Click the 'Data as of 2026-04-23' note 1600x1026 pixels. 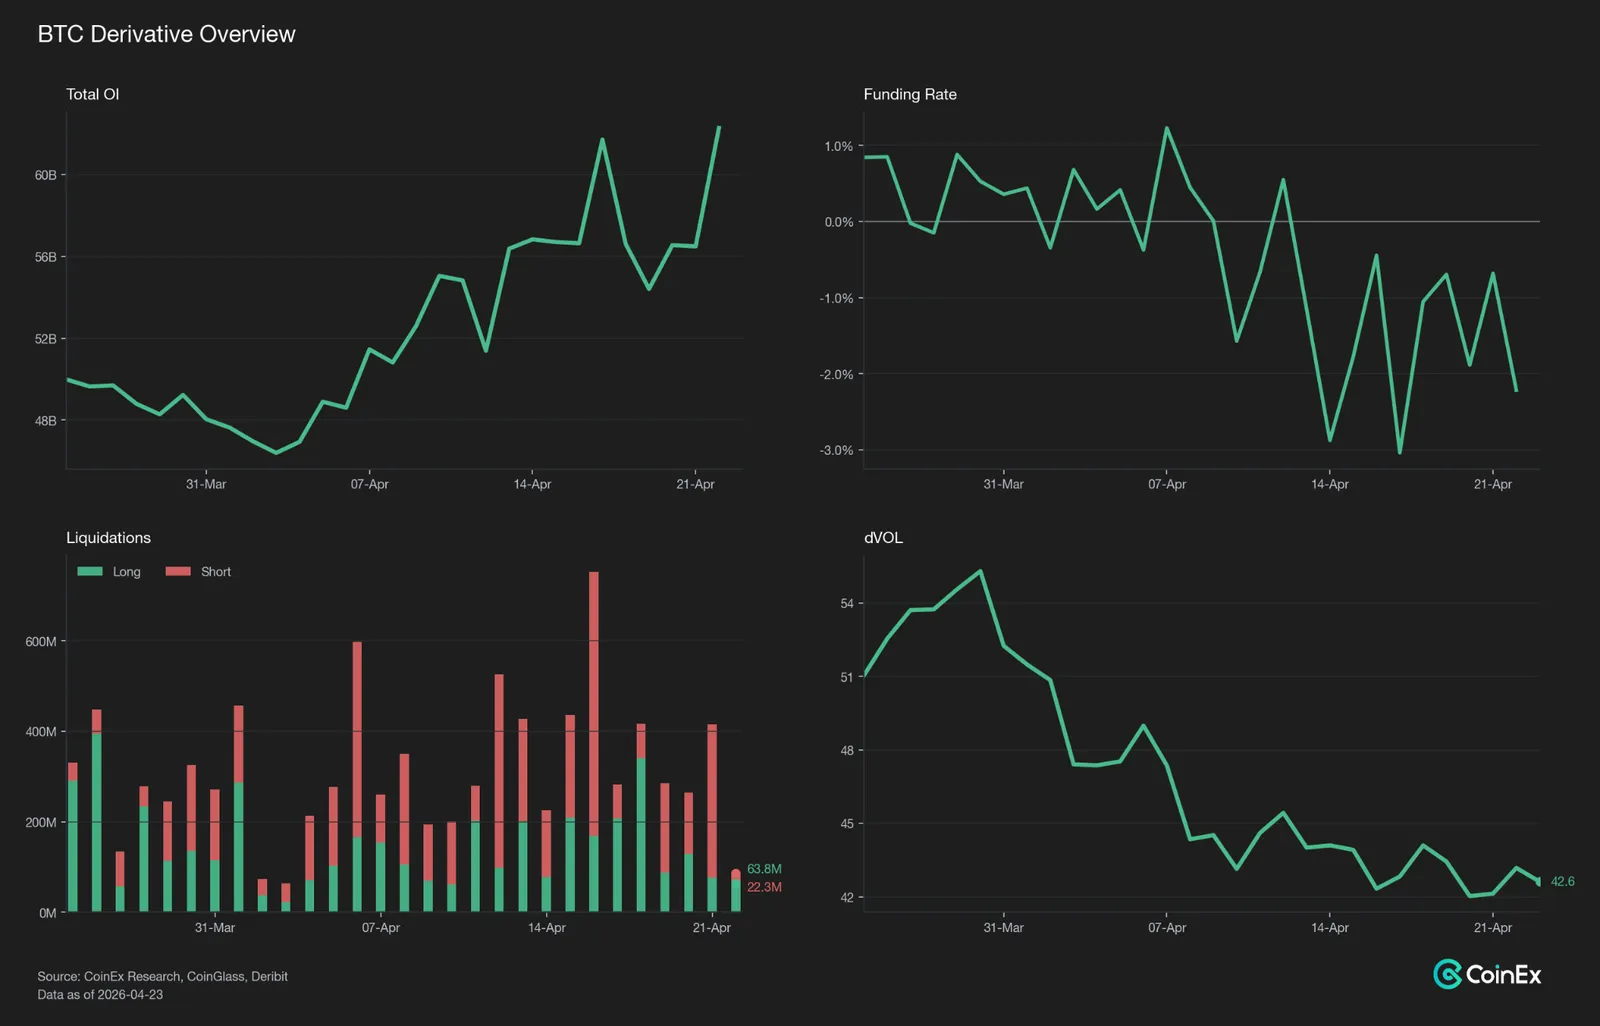click(100, 995)
